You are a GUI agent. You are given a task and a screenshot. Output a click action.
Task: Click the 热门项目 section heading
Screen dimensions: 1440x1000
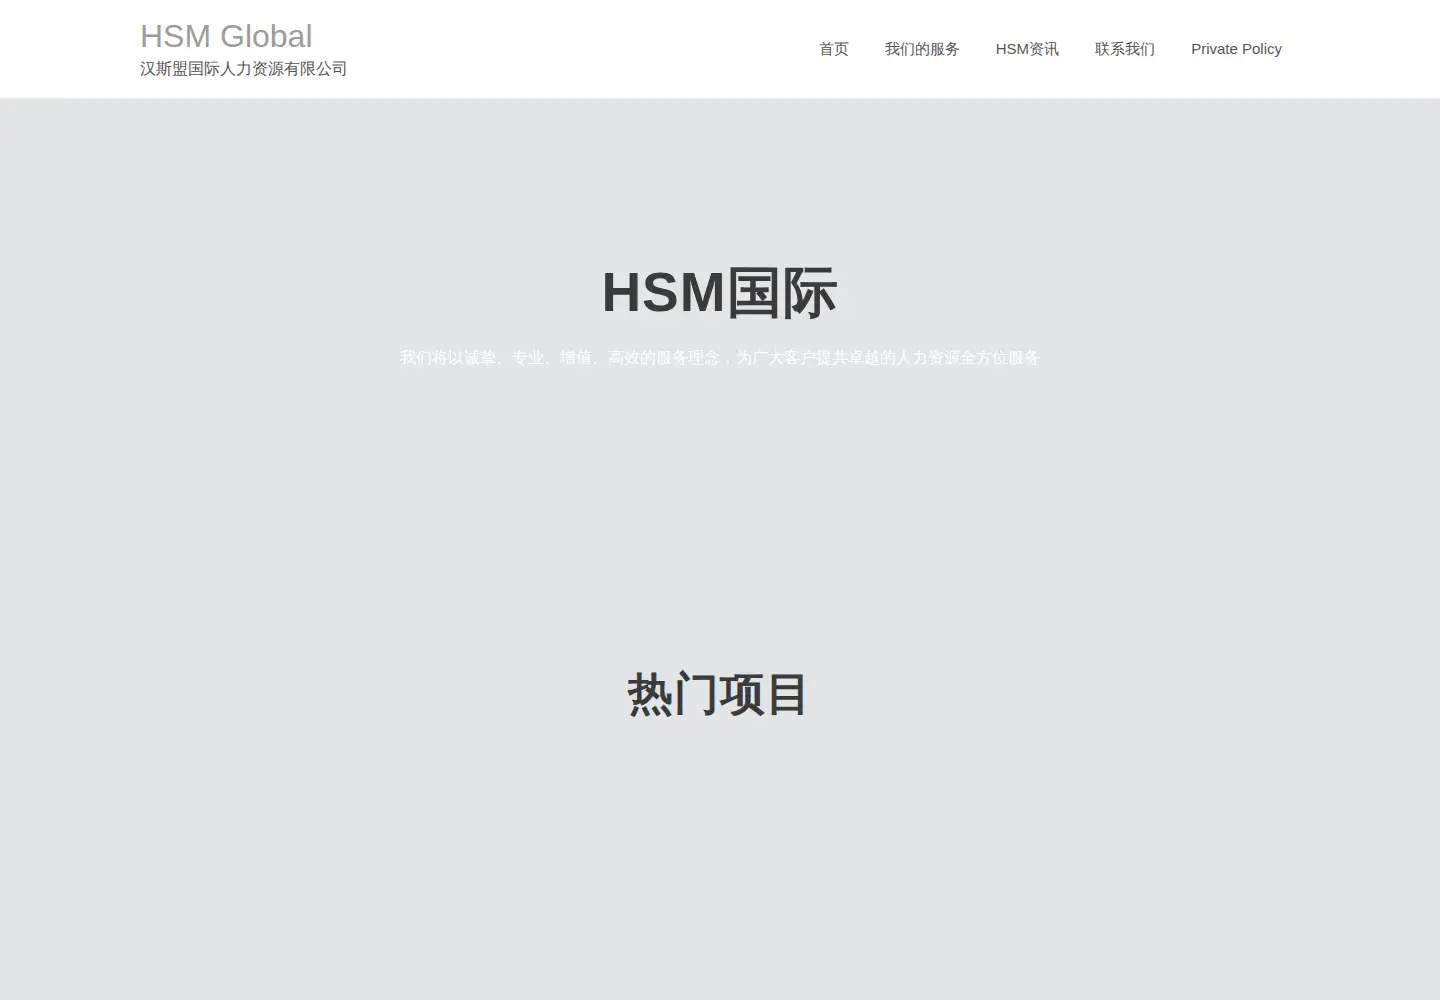click(x=718, y=694)
